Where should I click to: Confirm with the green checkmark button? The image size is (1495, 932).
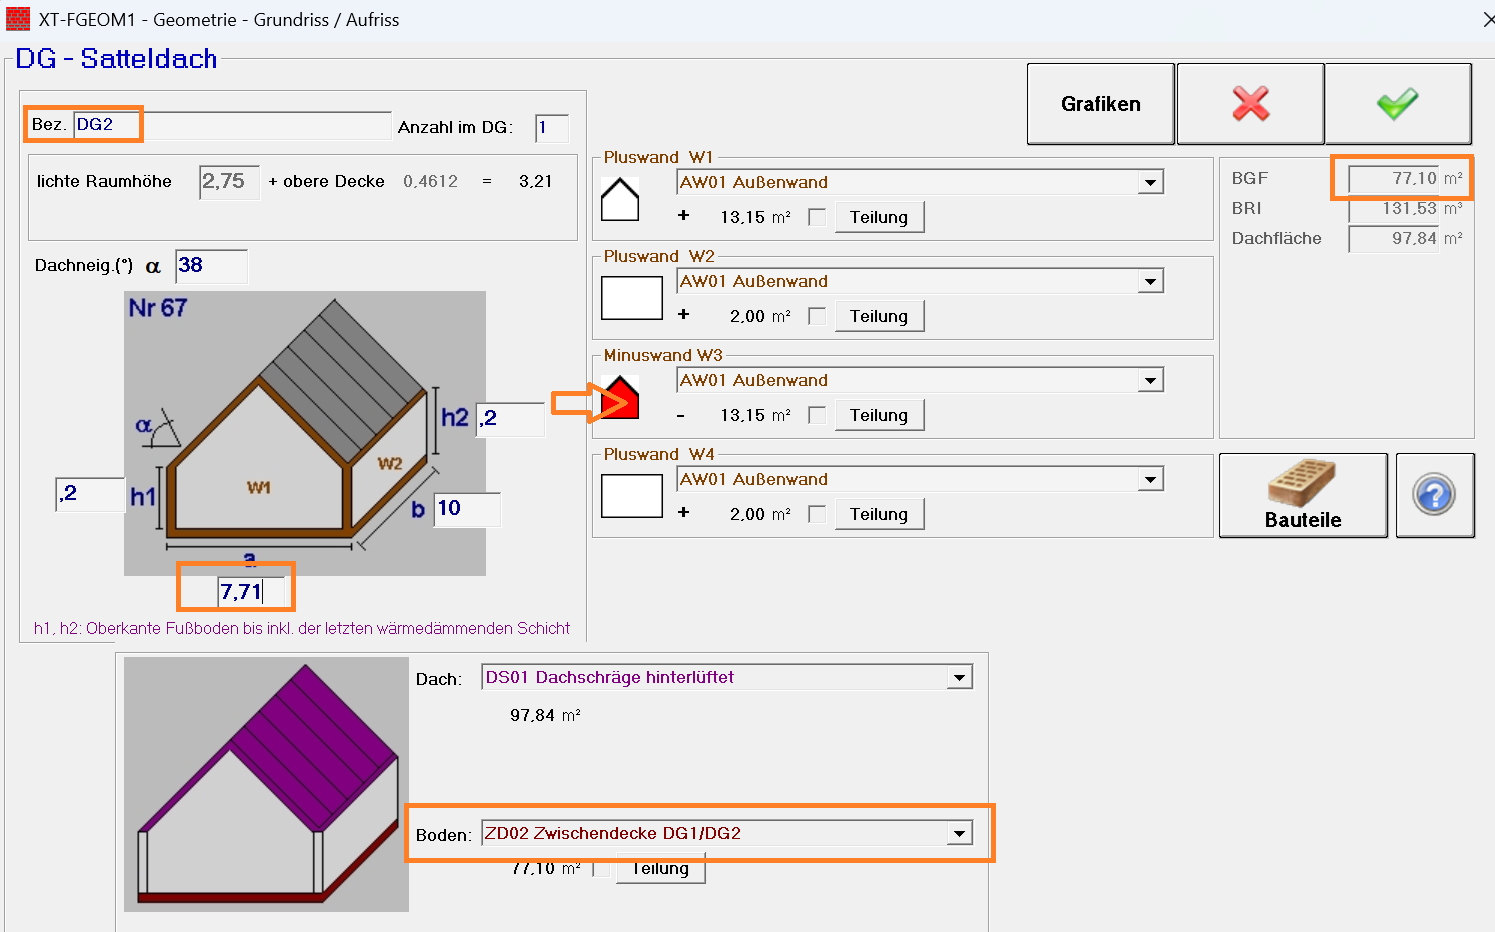1397,104
